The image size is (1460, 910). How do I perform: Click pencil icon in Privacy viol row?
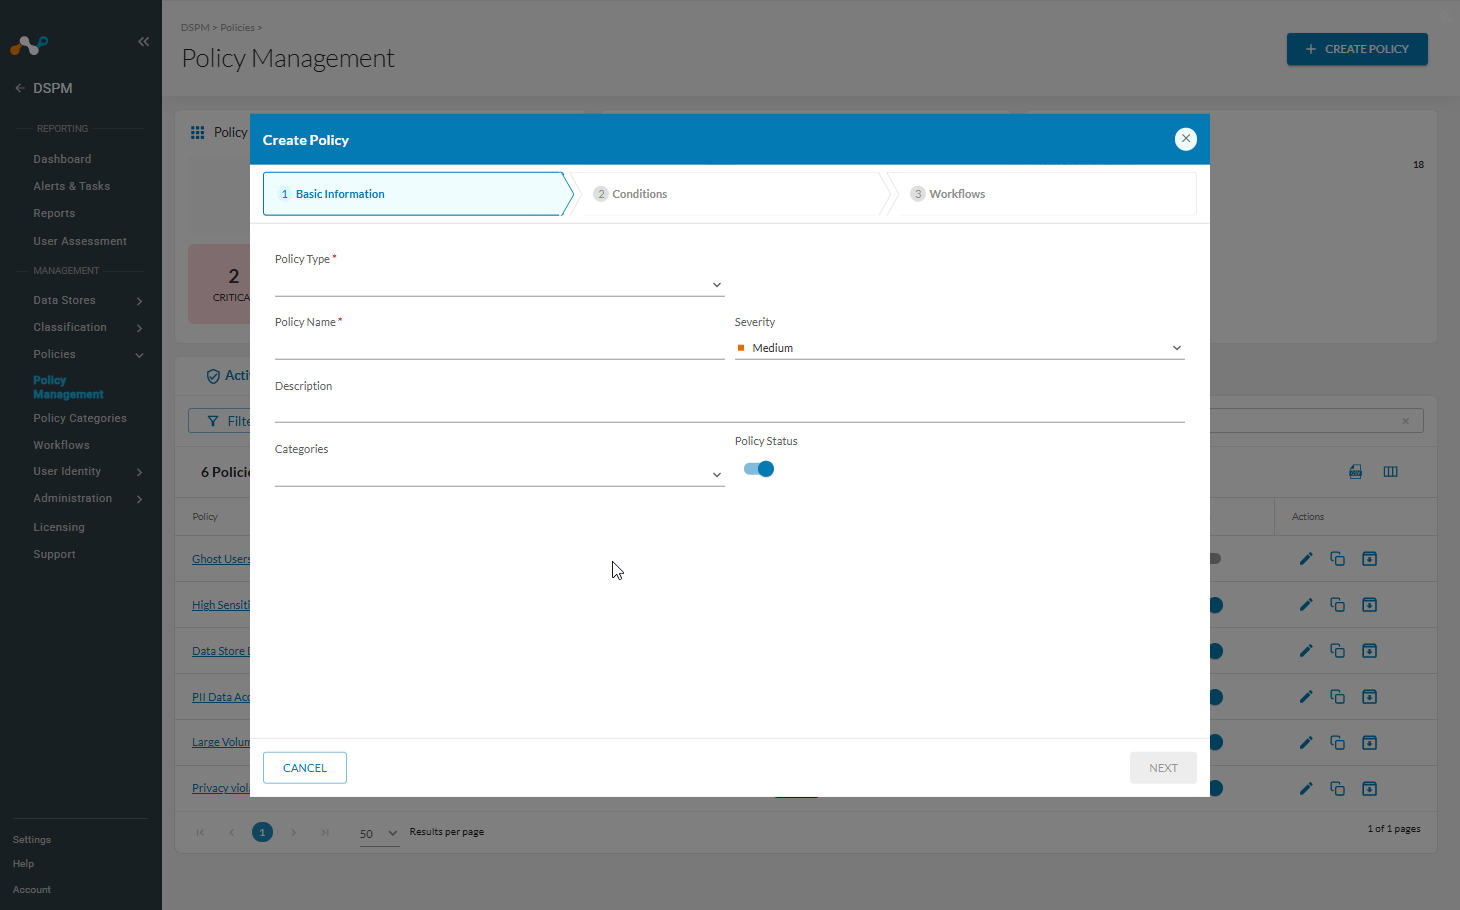[x=1306, y=789]
